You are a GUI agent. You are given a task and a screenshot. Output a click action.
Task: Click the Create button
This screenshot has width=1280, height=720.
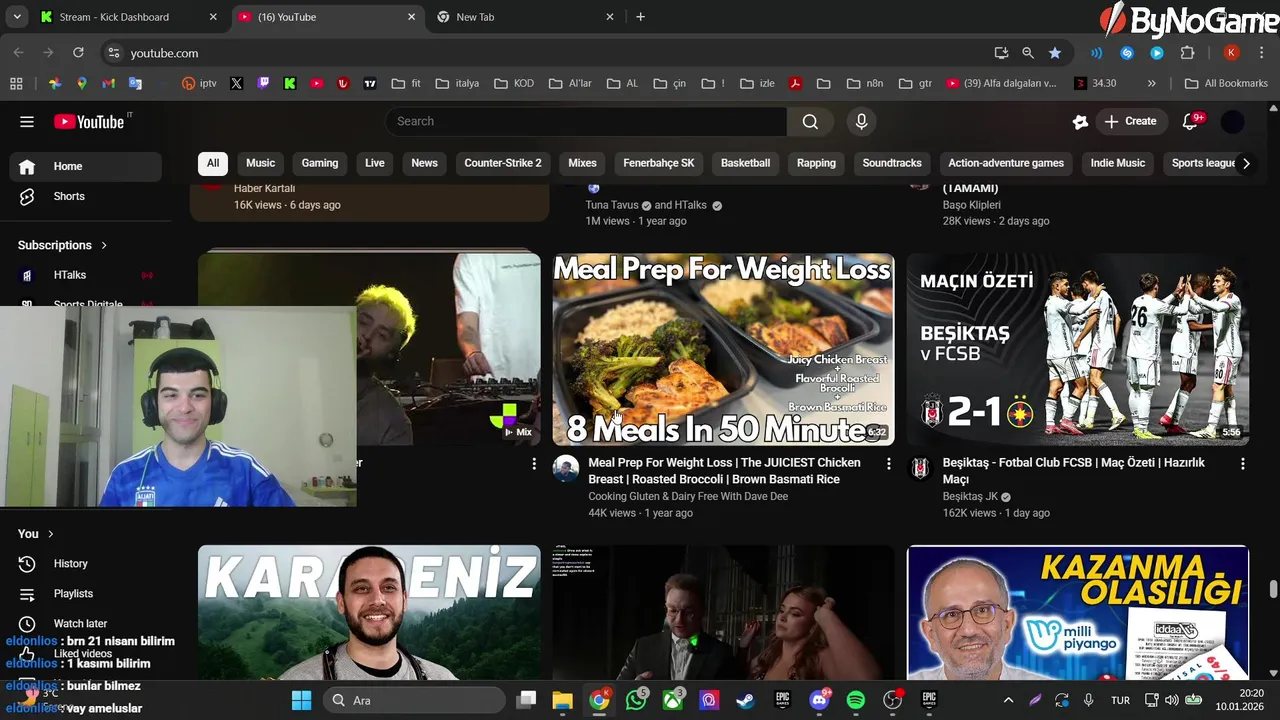1130,122
